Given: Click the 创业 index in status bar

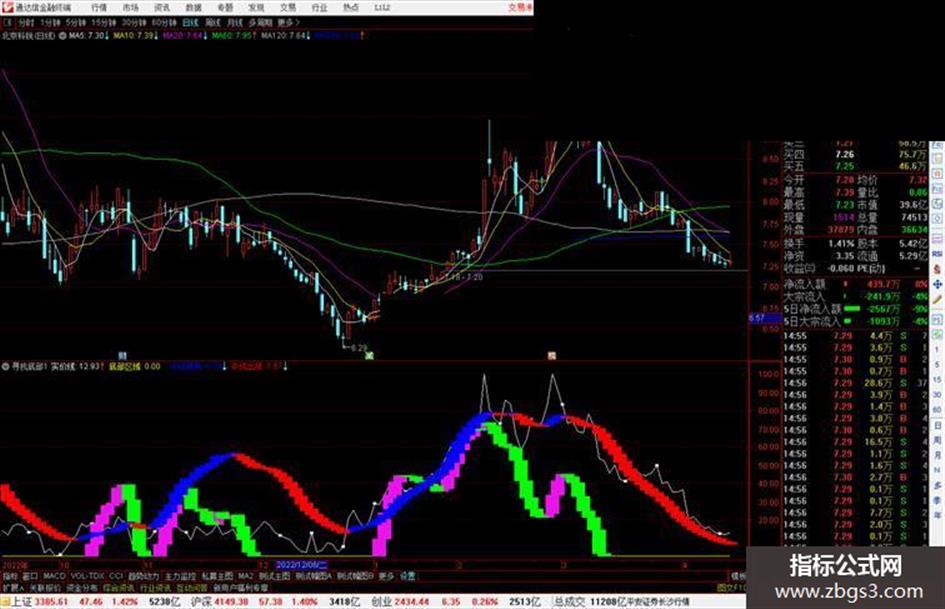Looking at the screenshot, I should [381, 602].
